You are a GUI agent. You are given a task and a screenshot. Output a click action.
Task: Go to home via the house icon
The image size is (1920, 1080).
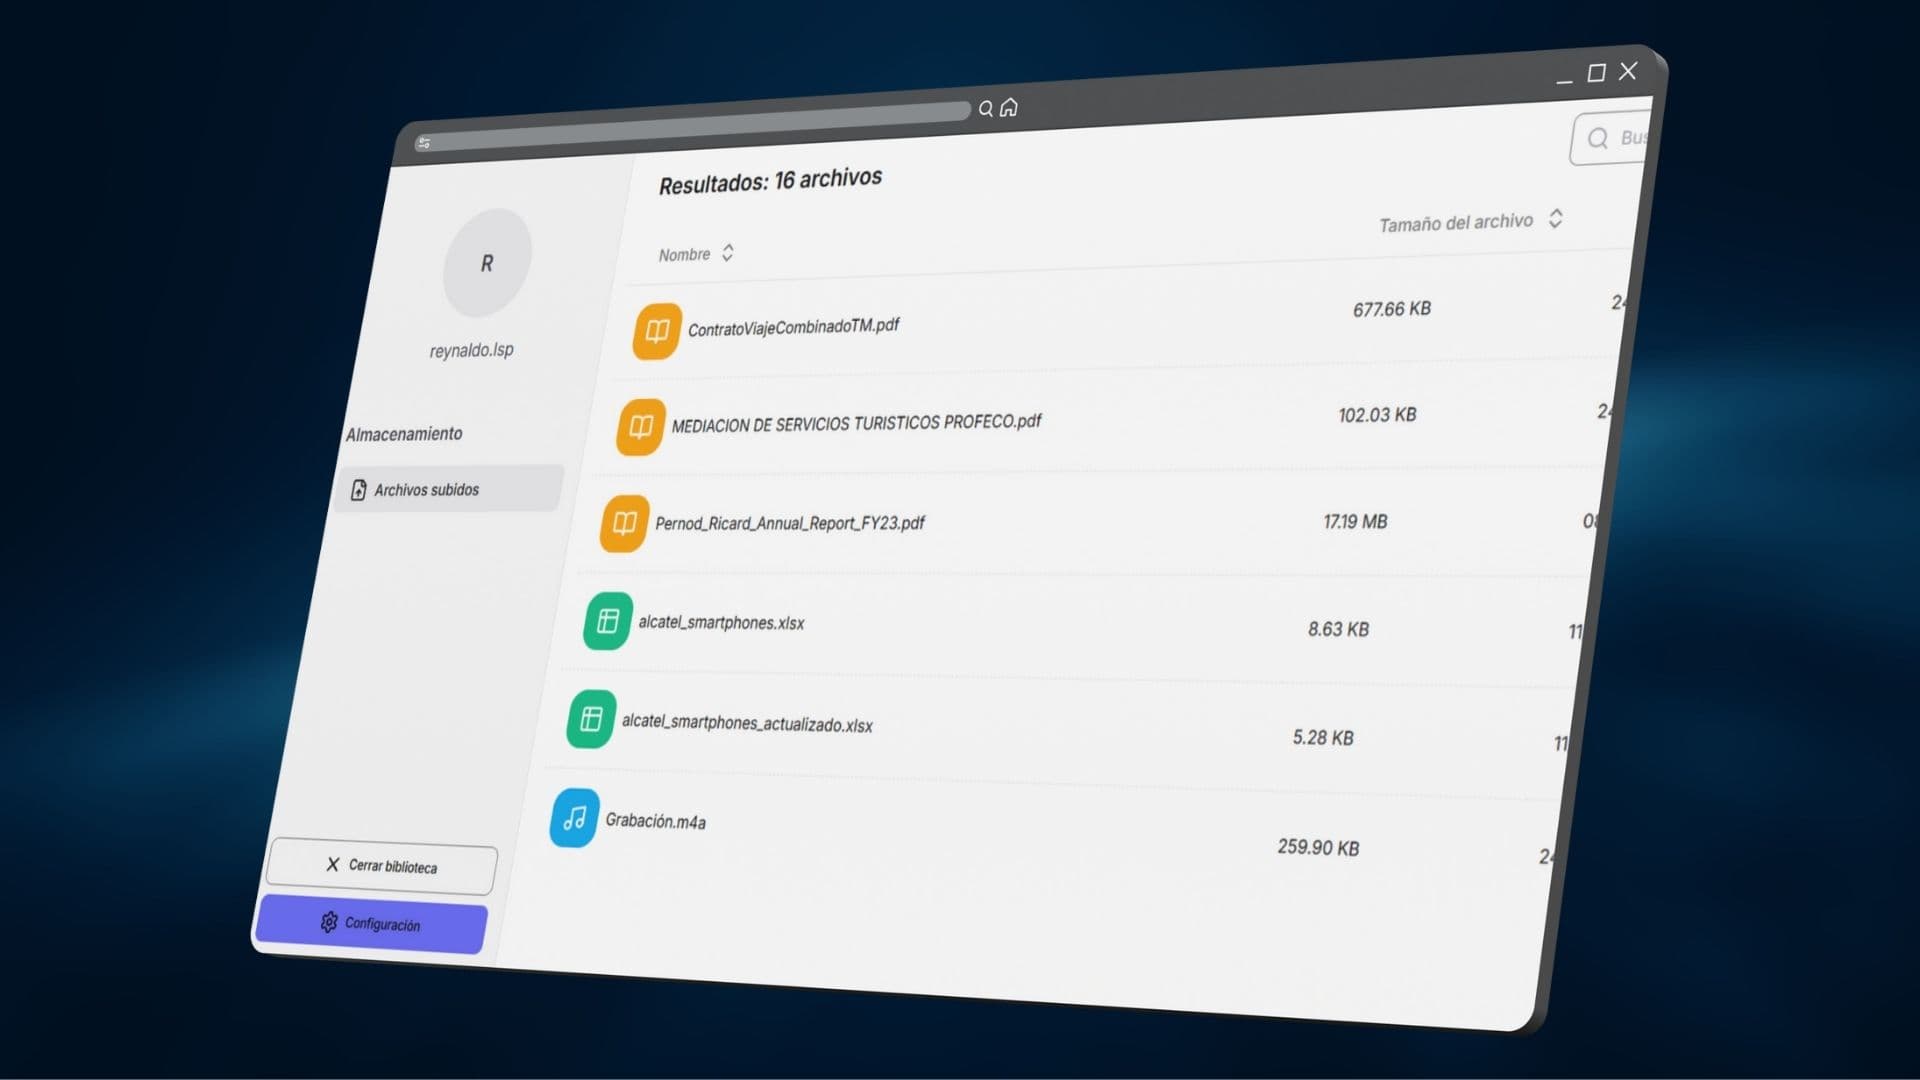tap(1009, 106)
